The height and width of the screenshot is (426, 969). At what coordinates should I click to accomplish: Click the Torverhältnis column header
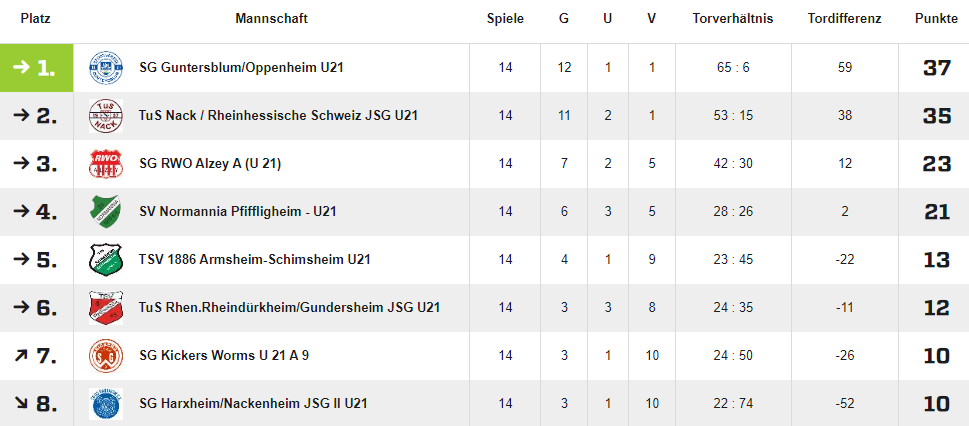click(x=732, y=19)
